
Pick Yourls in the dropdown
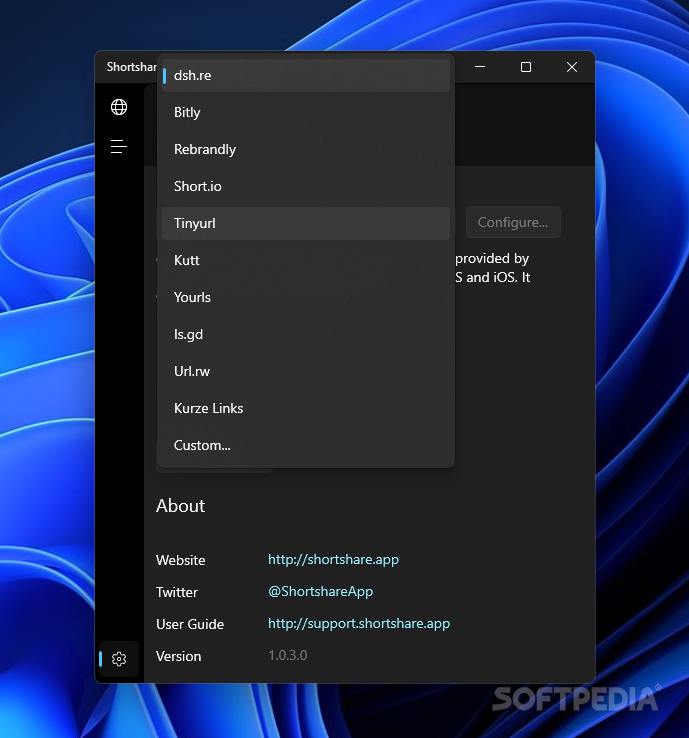[x=306, y=297]
